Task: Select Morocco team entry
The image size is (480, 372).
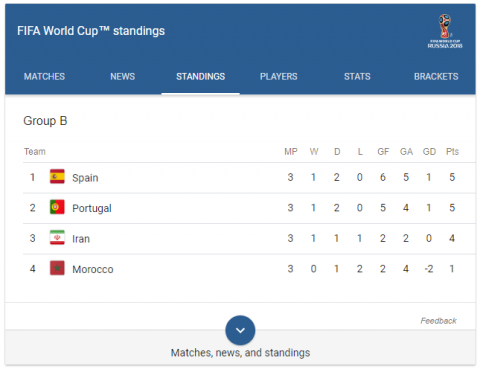Action: pos(93,269)
